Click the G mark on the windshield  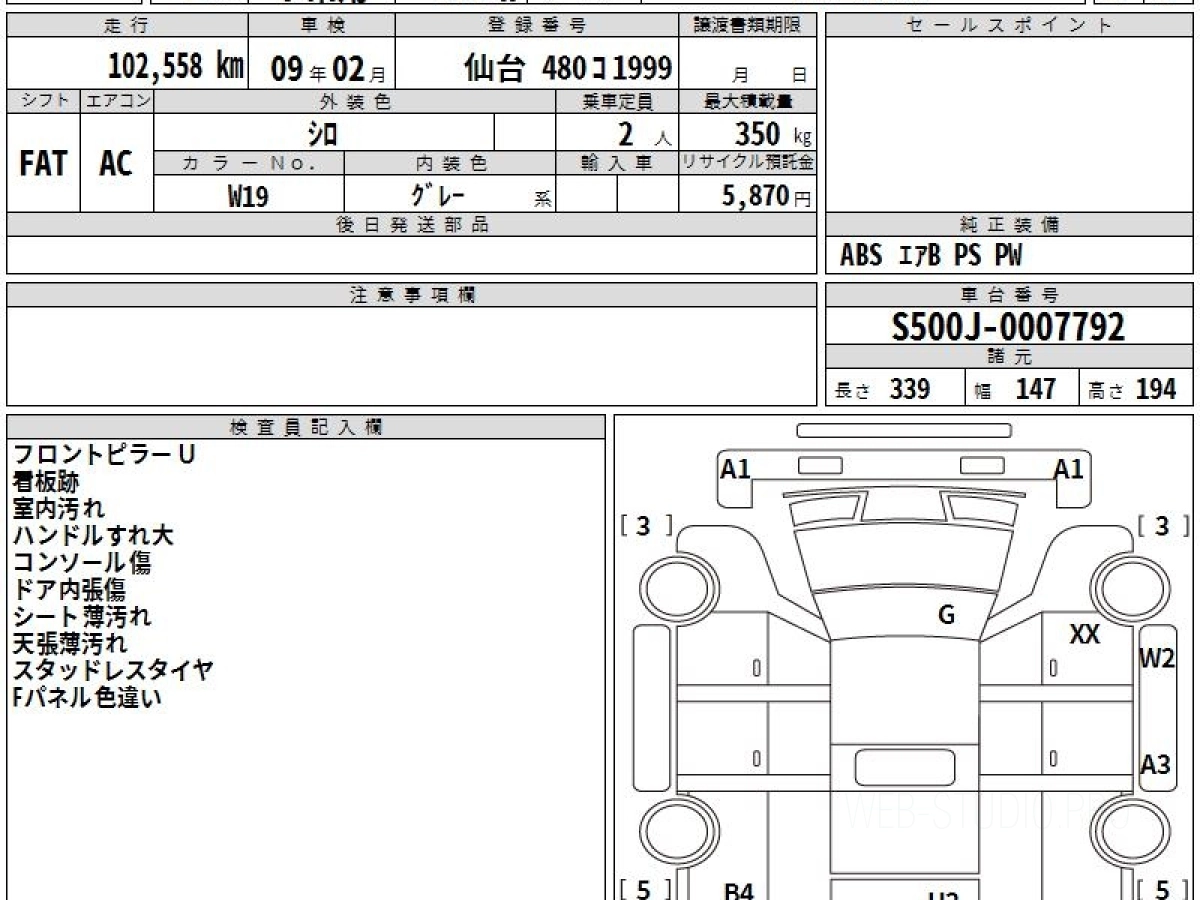[946, 615]
